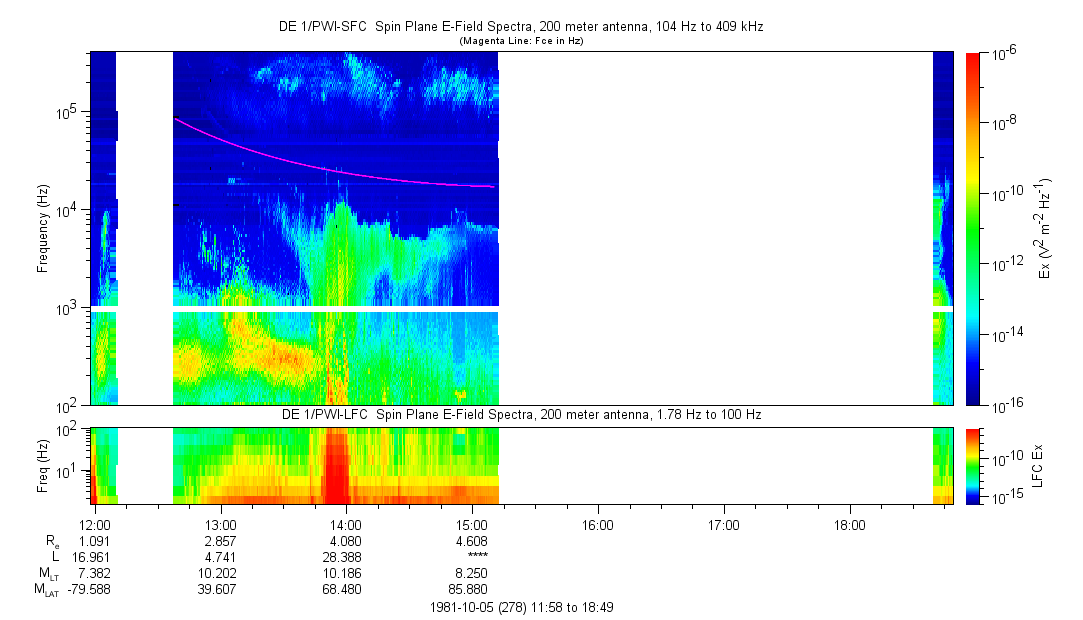1083x620 pixels.
Task: Select the 15:00 time axis tick label
Action: tap(471, 524)
